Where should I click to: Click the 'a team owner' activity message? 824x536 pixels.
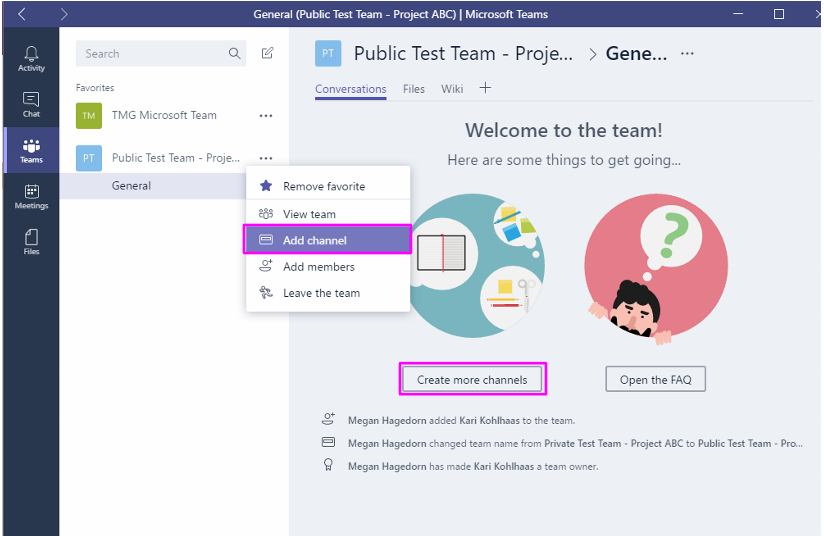pyautogui.click(x=473, y=466)
